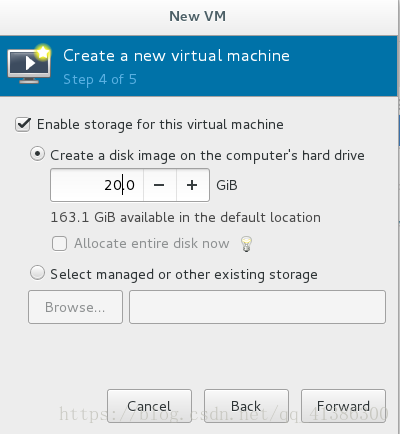
Task: Click the Create a new virtual machine heading
Action: coord(176,56)
